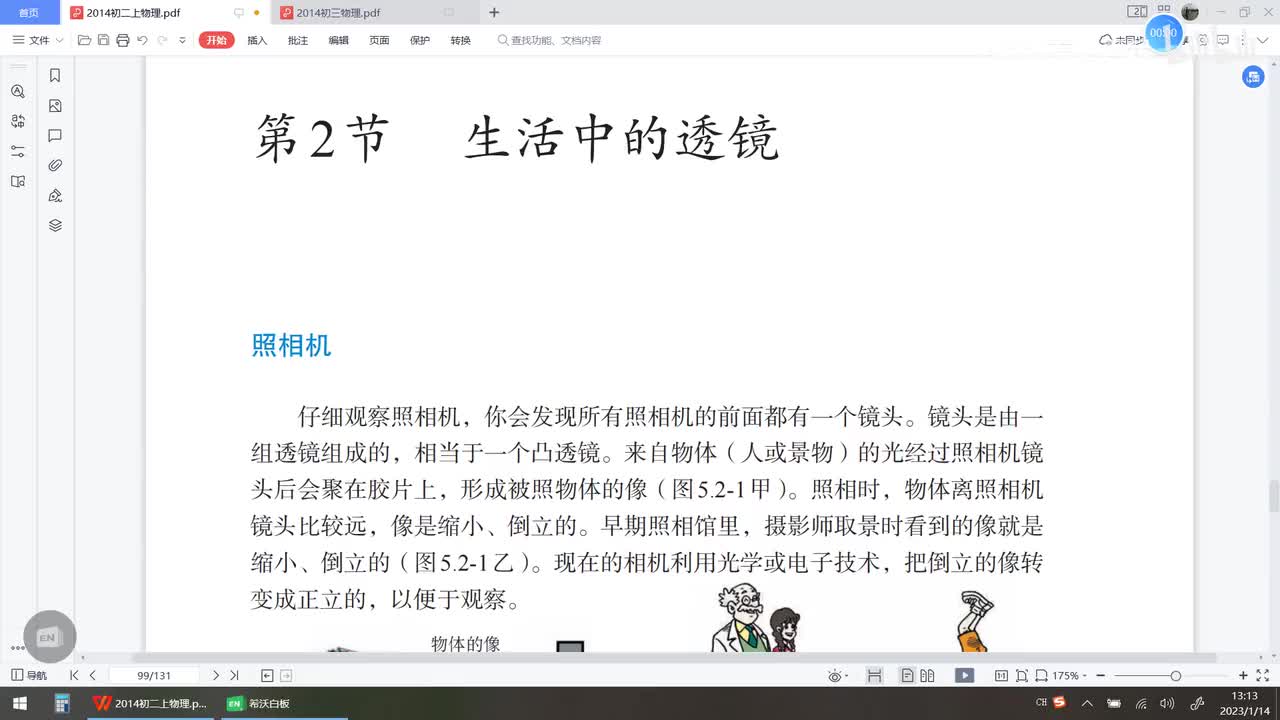Select the 转换 ribbon tab

point(460,40)
